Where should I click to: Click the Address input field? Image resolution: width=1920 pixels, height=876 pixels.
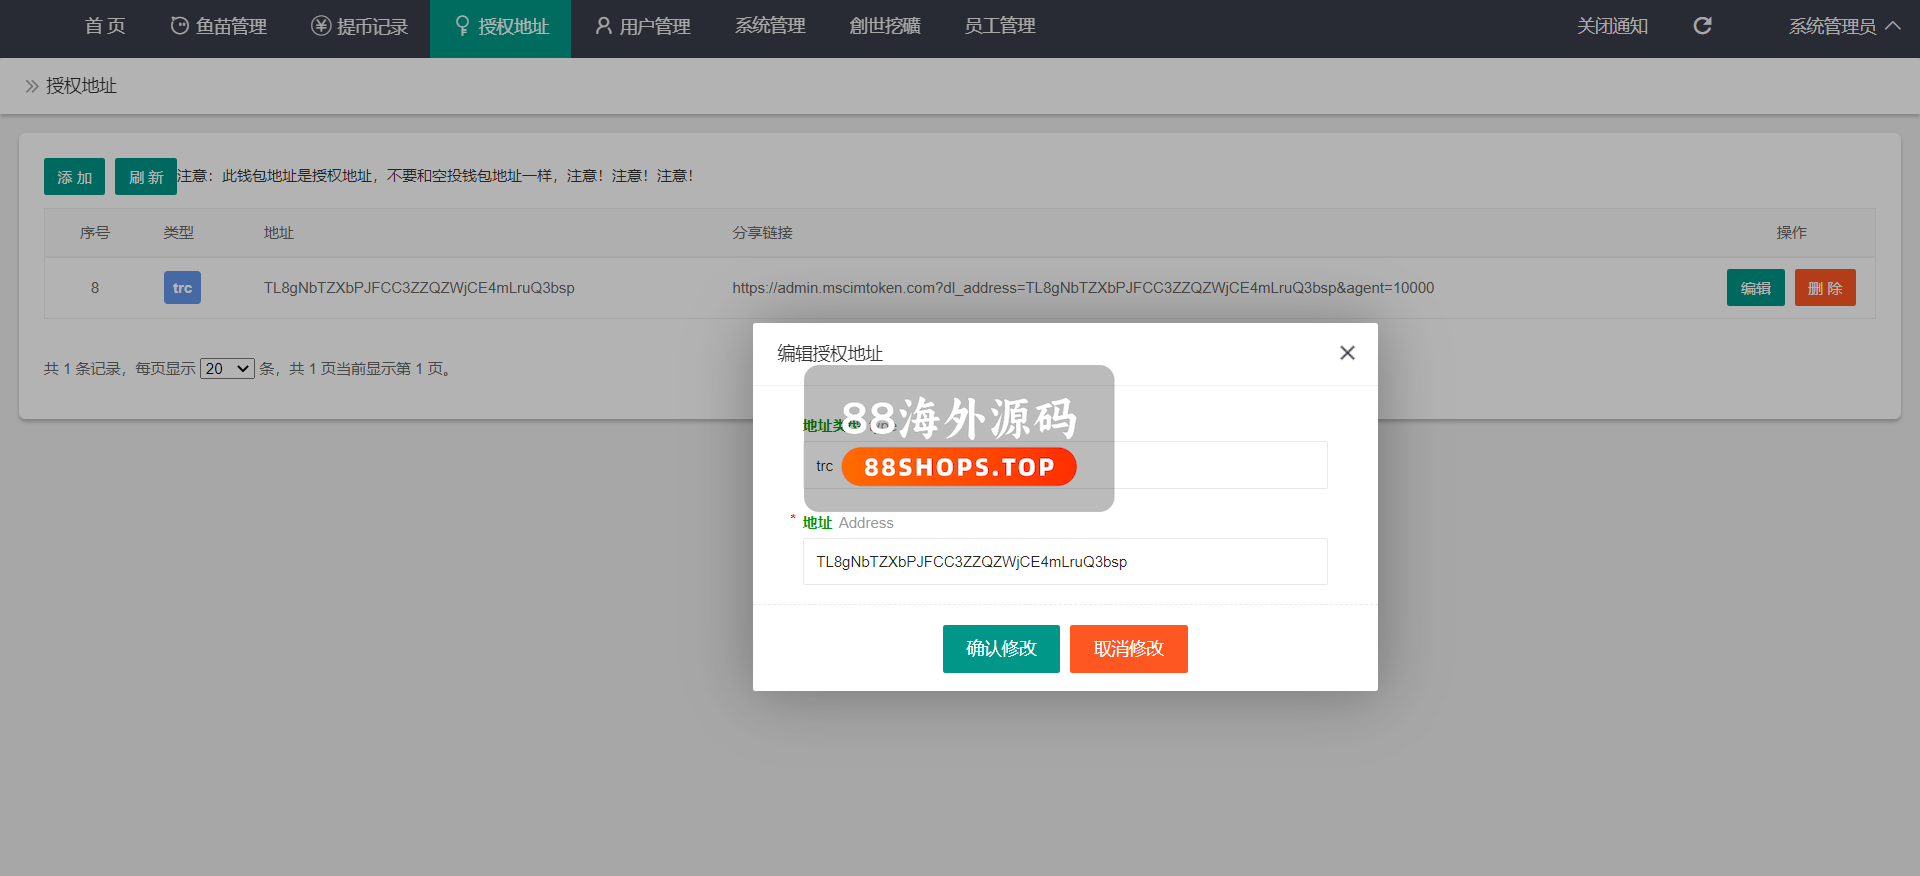[1065, 562]
